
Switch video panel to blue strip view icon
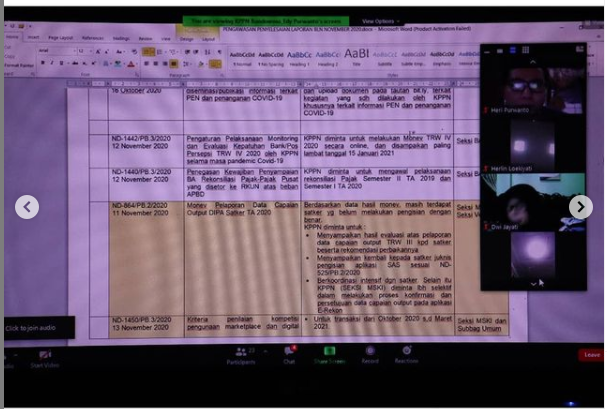tap(513, 50)
